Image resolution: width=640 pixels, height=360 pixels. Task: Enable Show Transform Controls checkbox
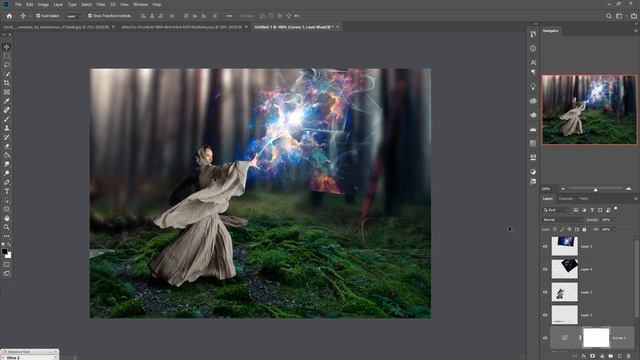pos(90,16)
